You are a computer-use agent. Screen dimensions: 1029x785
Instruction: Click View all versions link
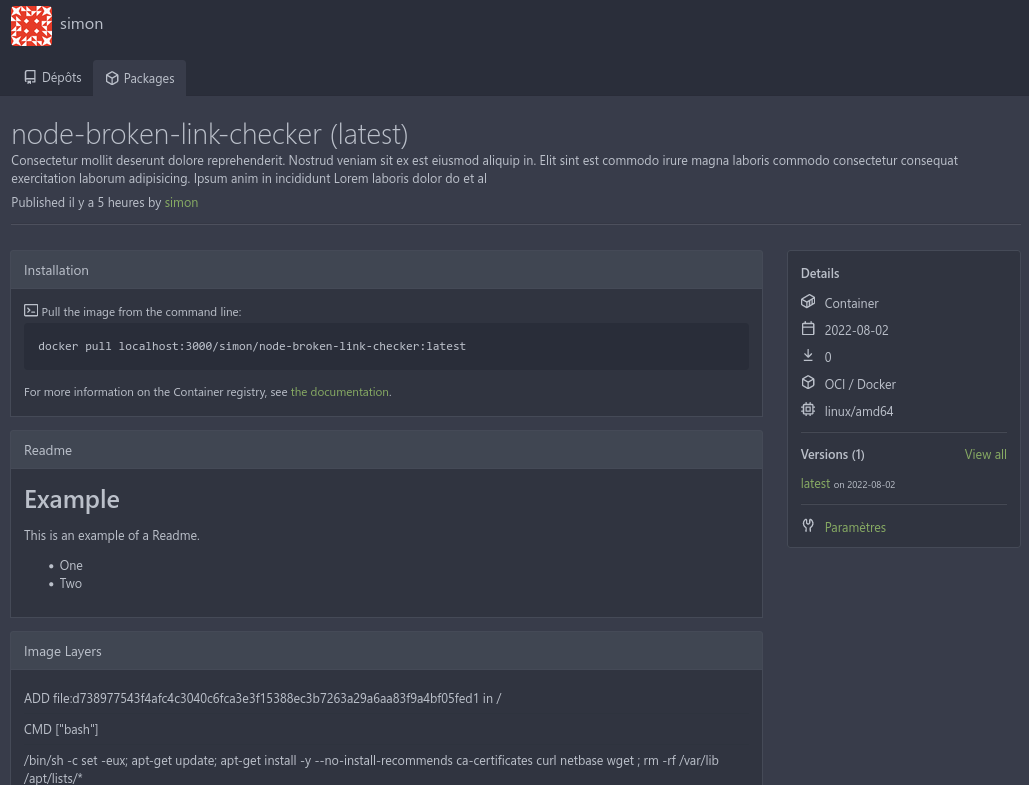point(985,454)
